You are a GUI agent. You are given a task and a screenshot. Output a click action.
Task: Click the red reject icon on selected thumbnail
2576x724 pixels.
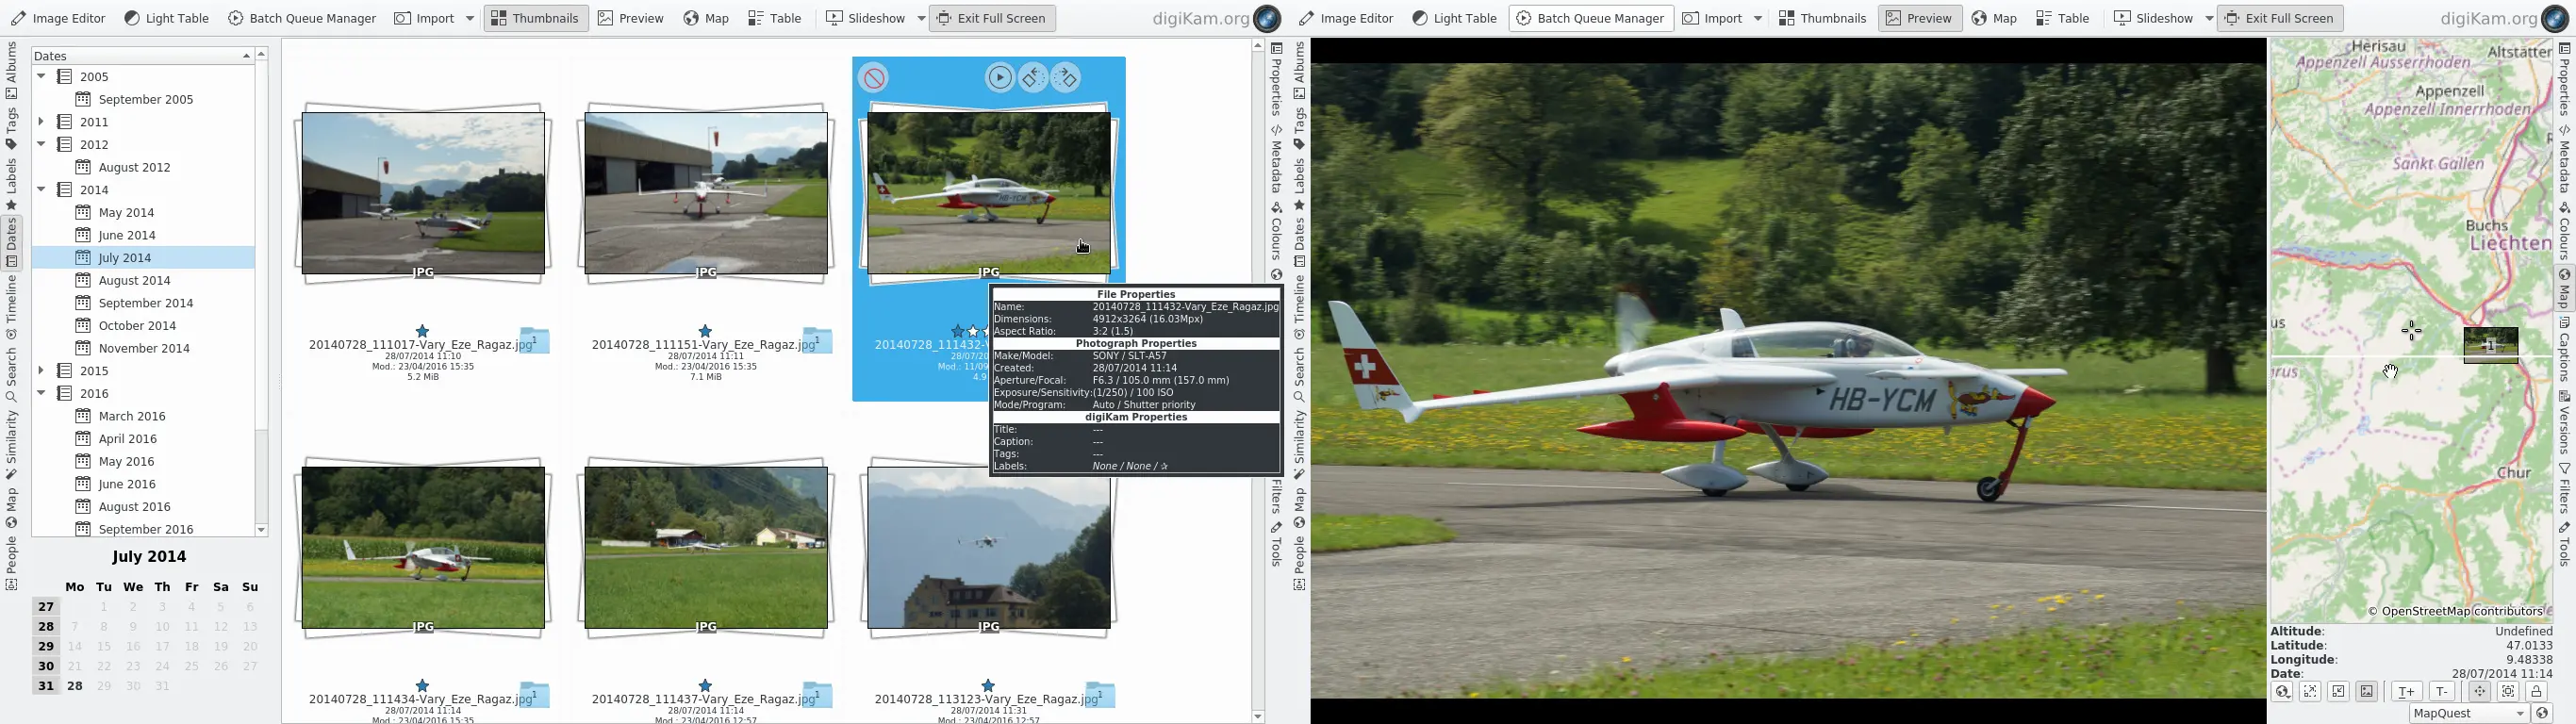[874, 78]
